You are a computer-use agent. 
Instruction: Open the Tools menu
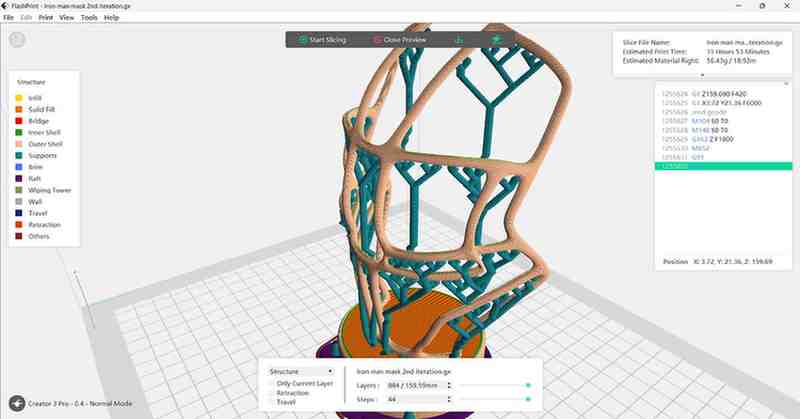tap(89, 17)
